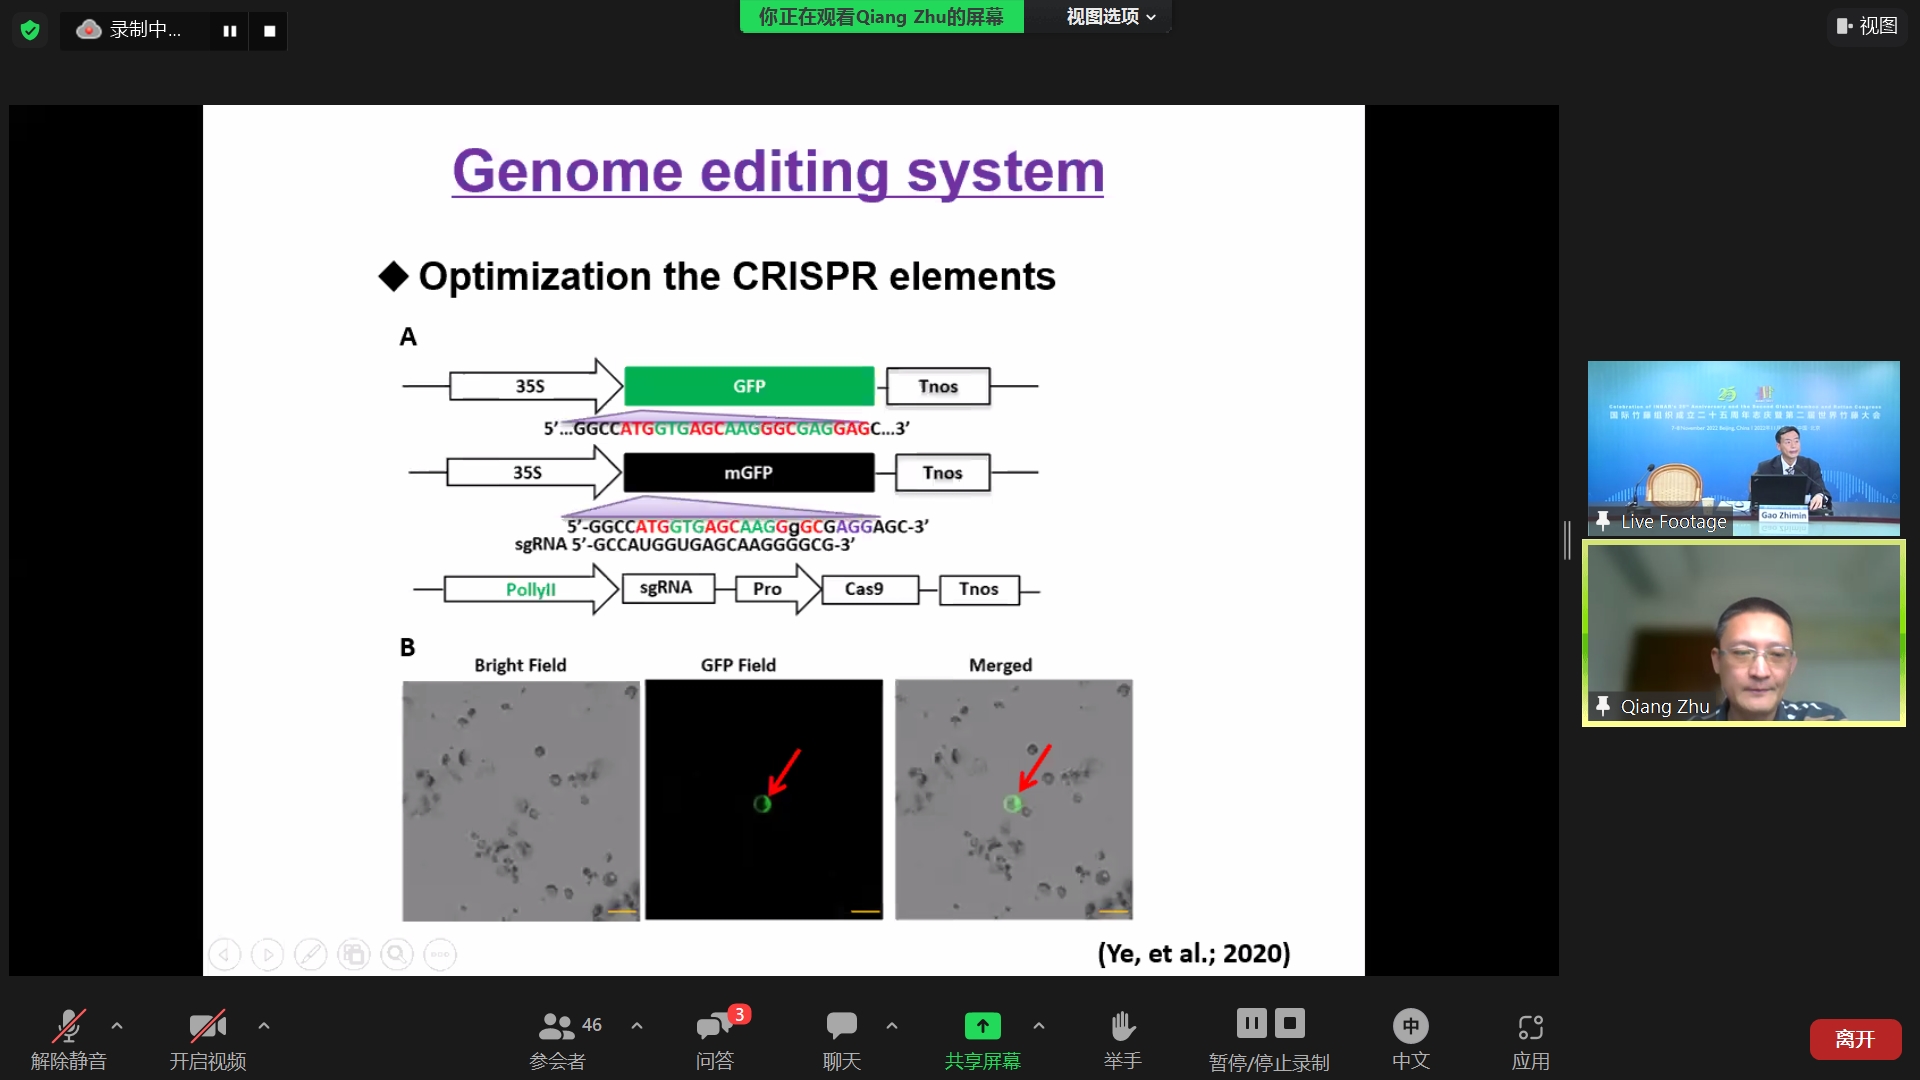Screen dimensions: 1920x1080
Task: Expand participants options chevron
Action: click(x=637, y=1025)
